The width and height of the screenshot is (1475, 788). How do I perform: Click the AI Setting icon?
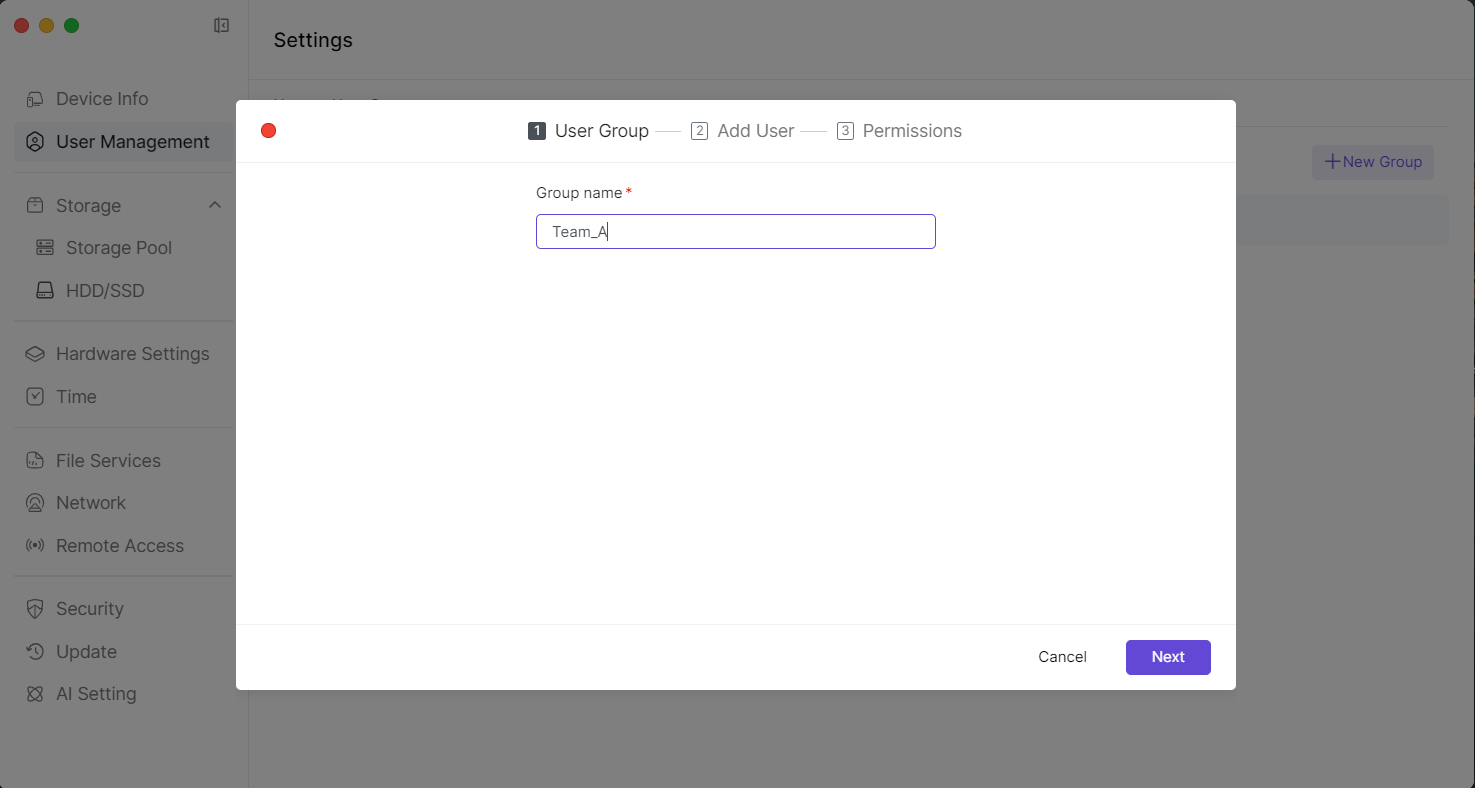pos(35,694)
